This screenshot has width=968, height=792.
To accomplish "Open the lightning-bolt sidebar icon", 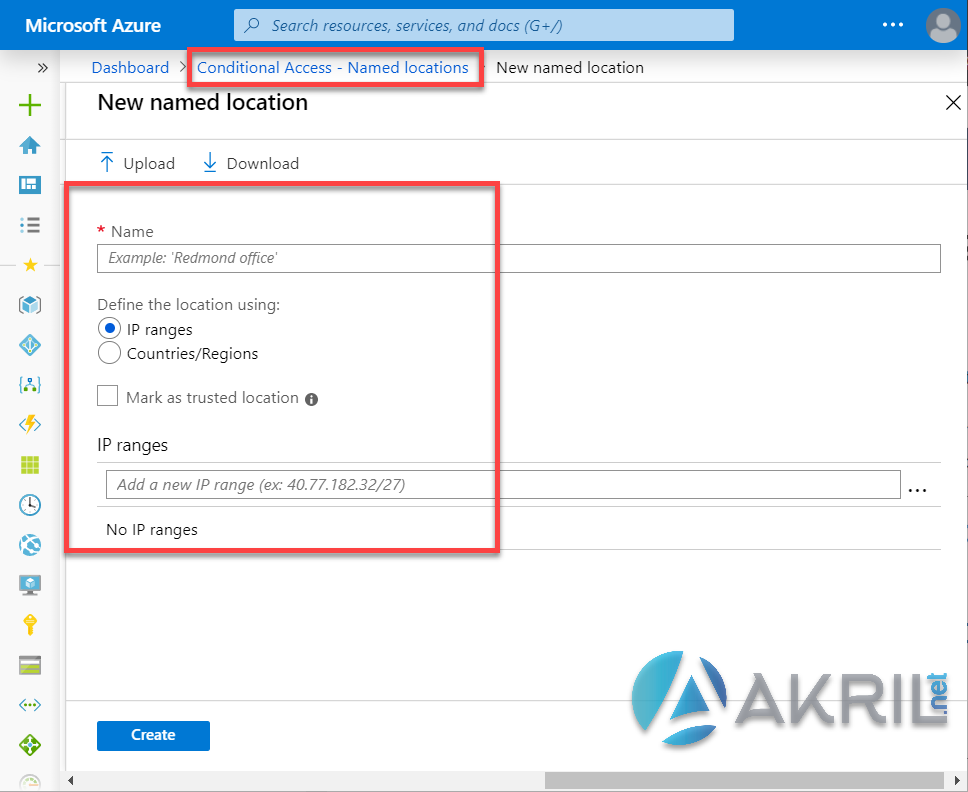I will point(30,425).
